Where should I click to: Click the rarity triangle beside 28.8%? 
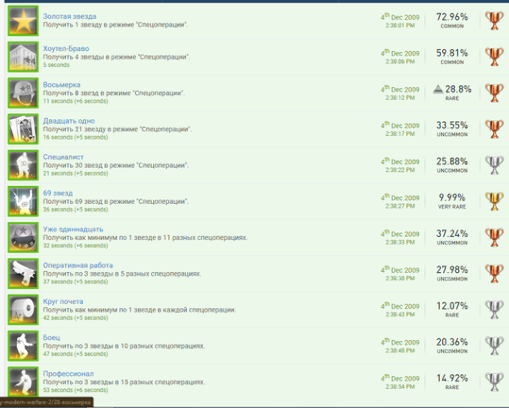coord(438,89)
